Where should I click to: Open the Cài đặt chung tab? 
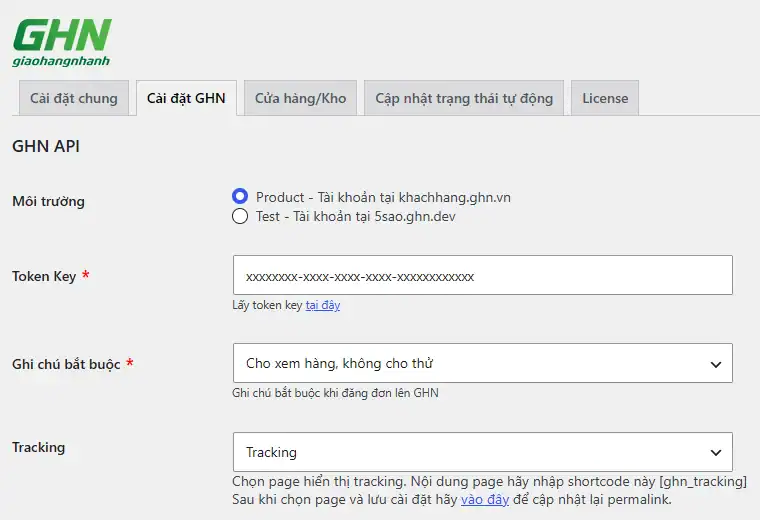74,98
